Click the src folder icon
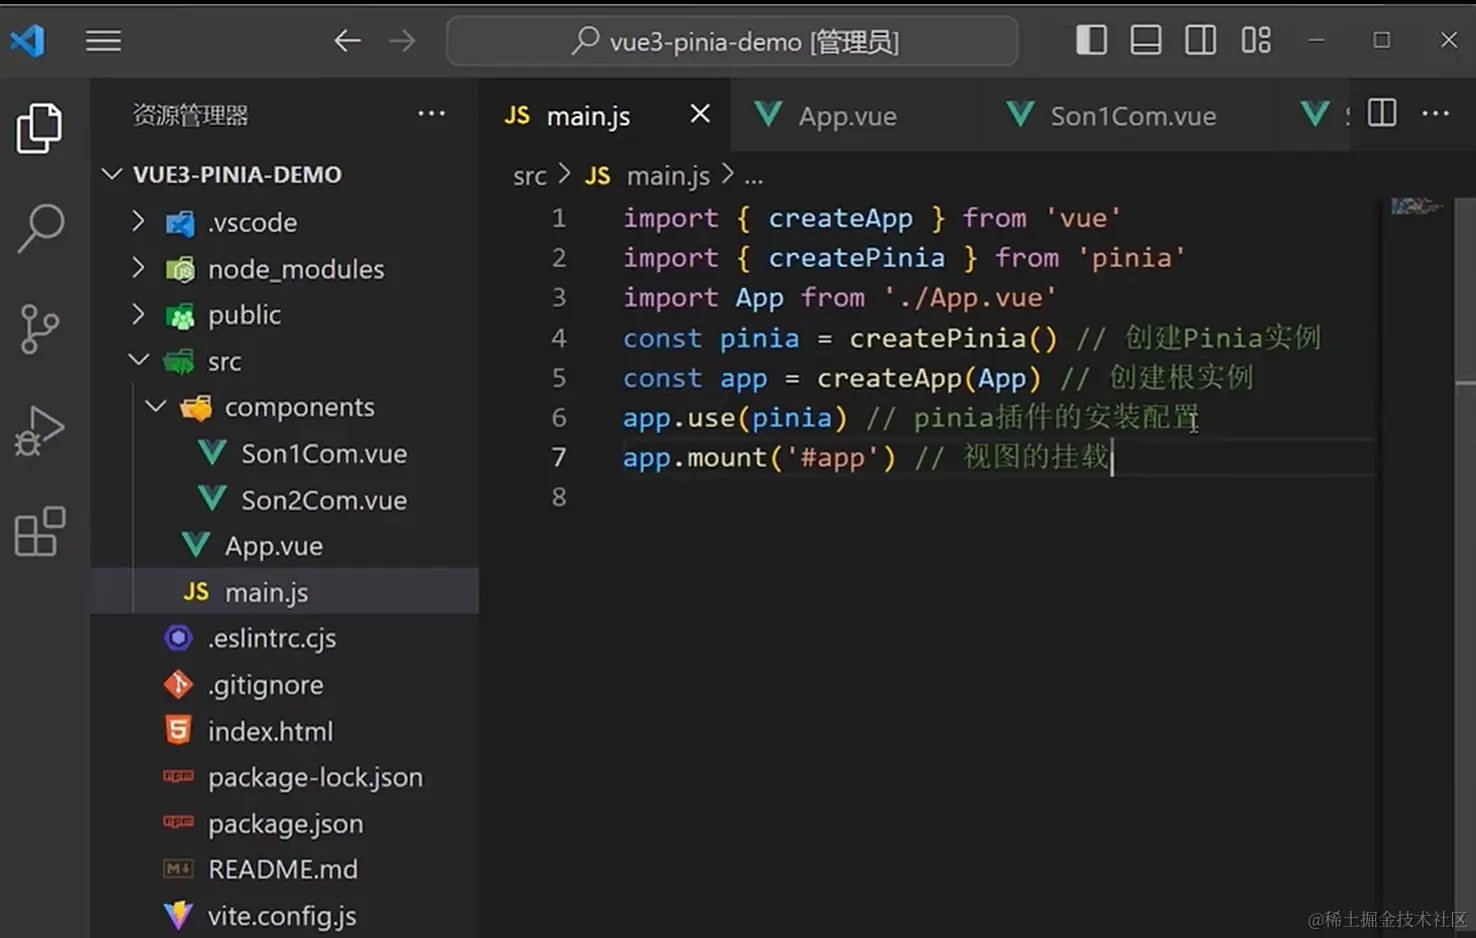The height and width of the screenshot is (938, 1476). [x=180, y=361]
